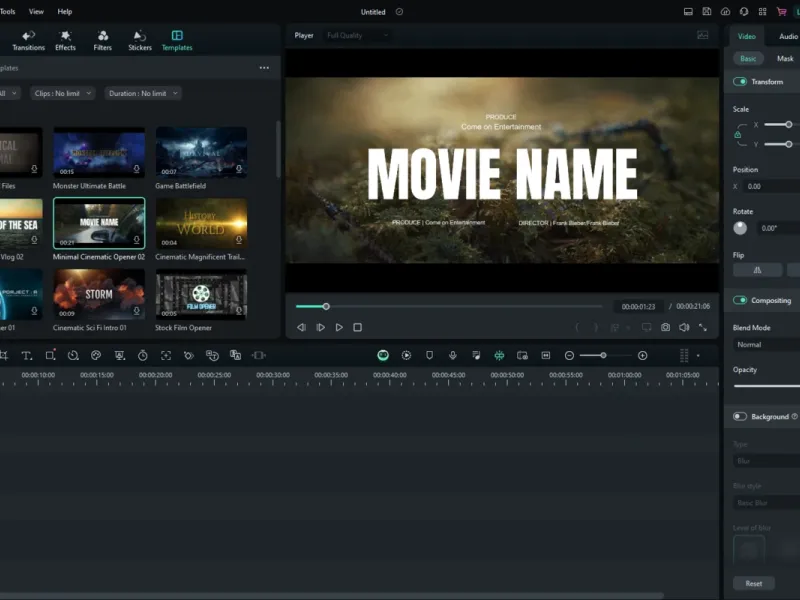Stop playback with the square button

point(358,327)
